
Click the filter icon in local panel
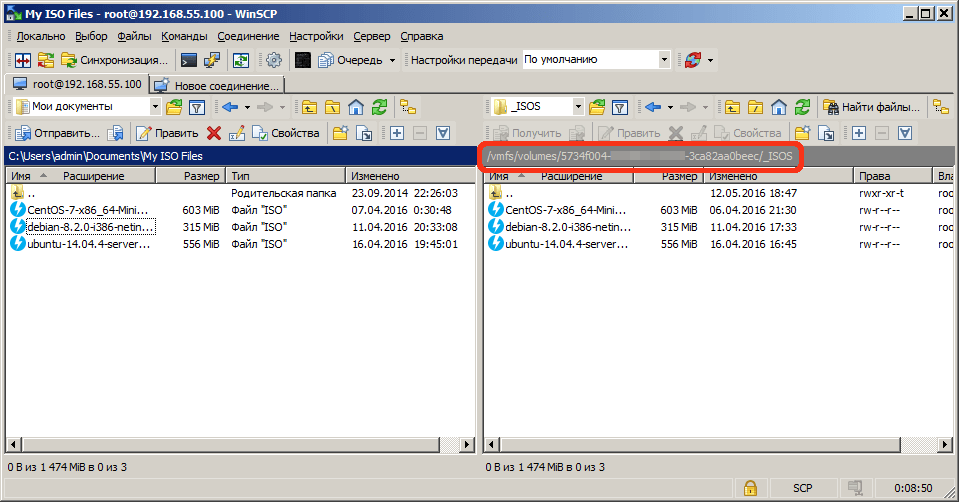(197, 107)
